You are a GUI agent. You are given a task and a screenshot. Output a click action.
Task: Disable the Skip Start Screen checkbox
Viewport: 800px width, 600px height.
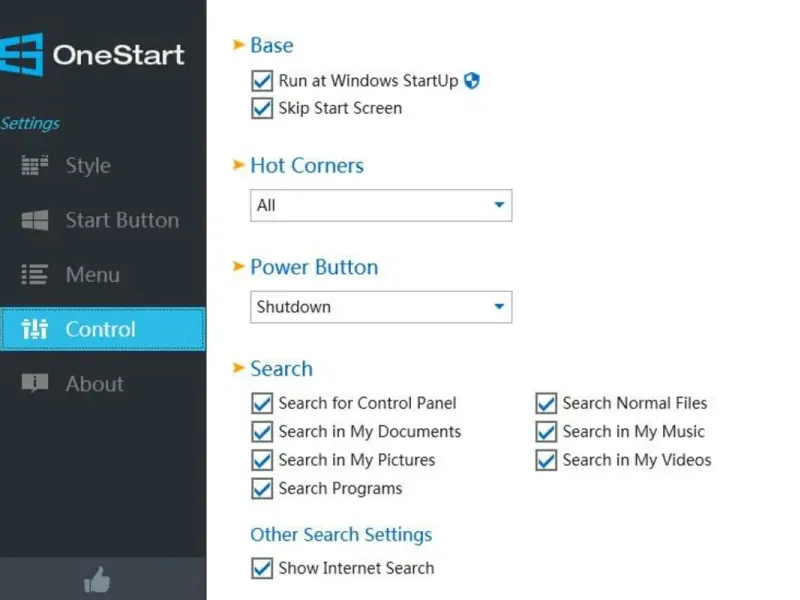[x=262, y=108]
